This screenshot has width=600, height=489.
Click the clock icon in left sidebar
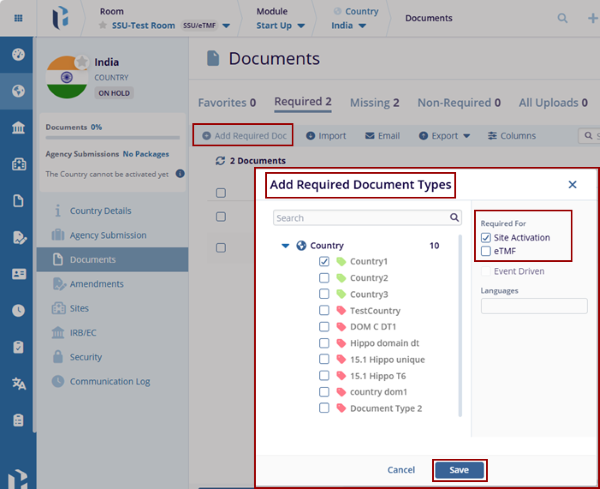[18, 310]
